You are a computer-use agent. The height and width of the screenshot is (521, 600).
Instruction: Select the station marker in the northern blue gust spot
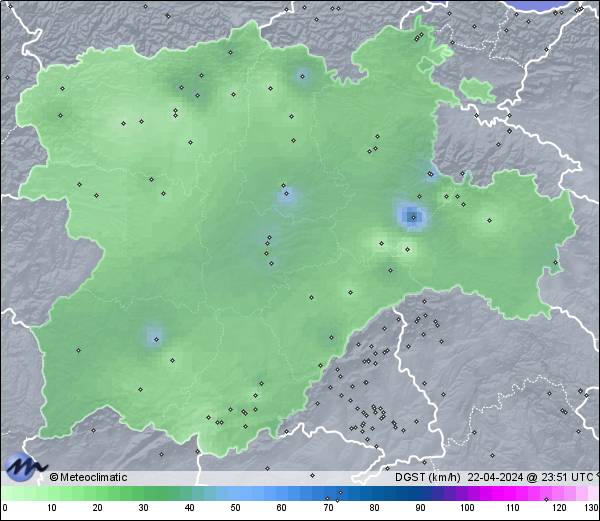tap(303, 77)
